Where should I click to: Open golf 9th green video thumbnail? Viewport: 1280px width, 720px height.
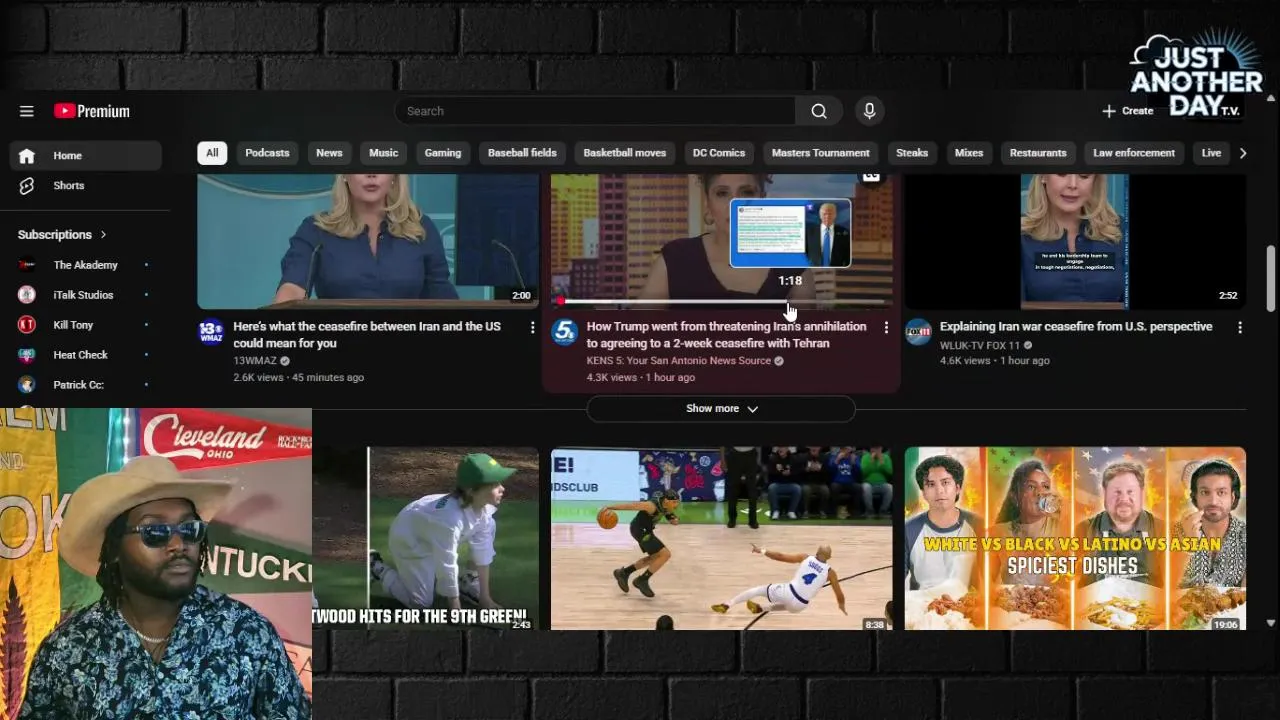click(x=425, y=538)
